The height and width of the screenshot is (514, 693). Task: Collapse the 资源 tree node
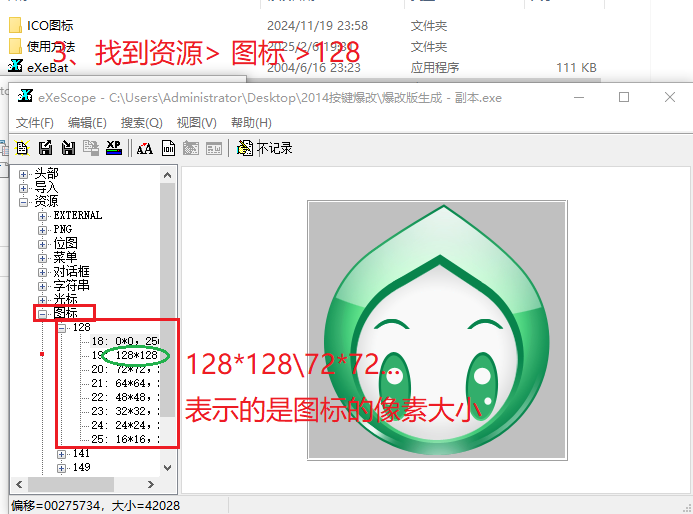pos(24,201)
